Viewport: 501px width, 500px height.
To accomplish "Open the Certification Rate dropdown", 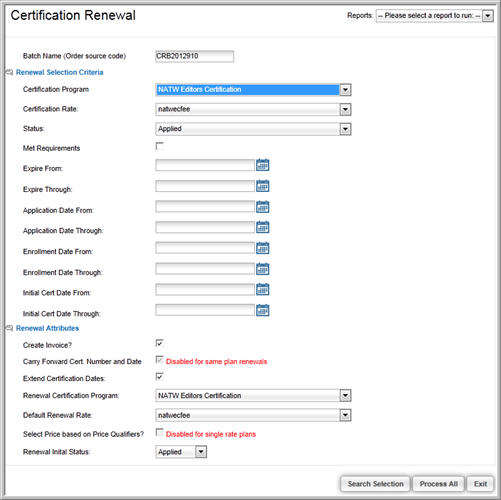I will click(x=345, y=109).
